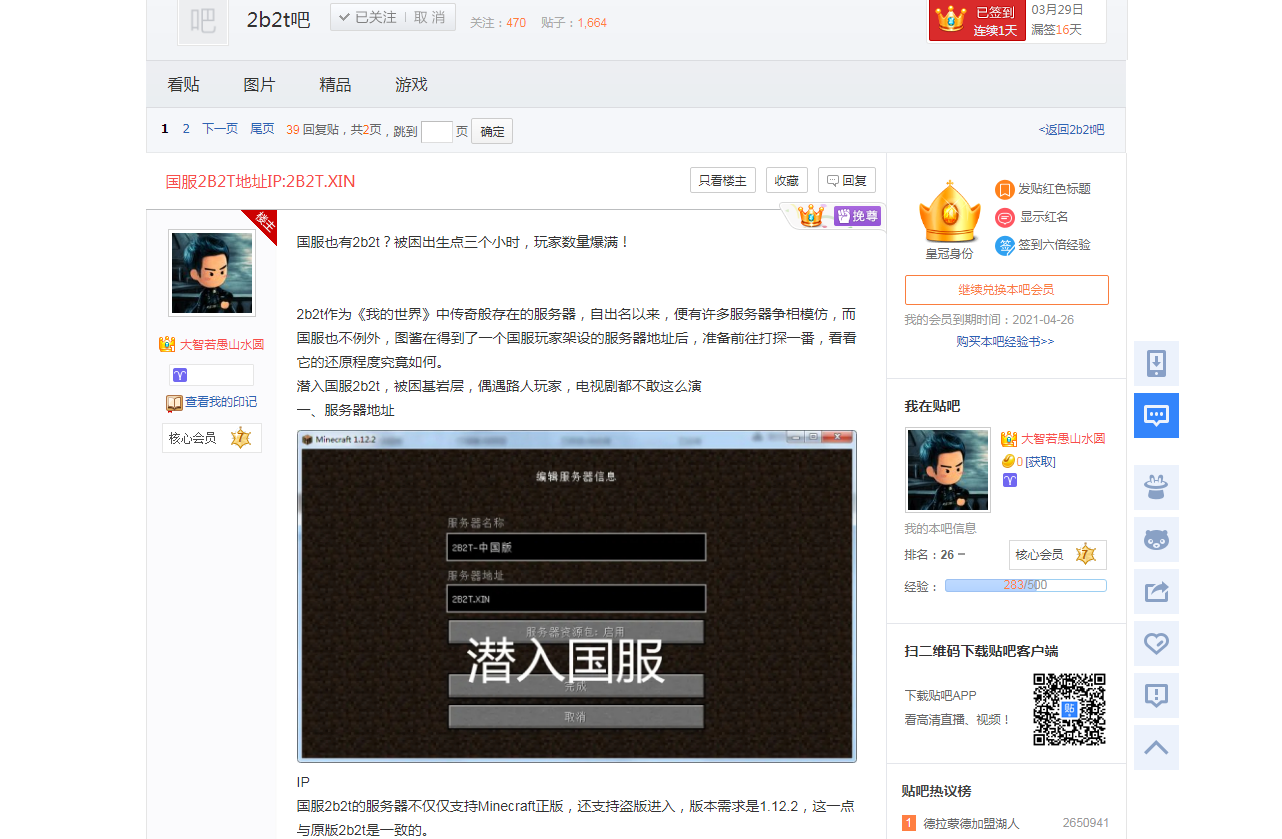Image resolution: width=1282 pixels, height=839 pixels.
Task: Click the download app icon in right sidebar
Action: click(x=1156, y=363)
